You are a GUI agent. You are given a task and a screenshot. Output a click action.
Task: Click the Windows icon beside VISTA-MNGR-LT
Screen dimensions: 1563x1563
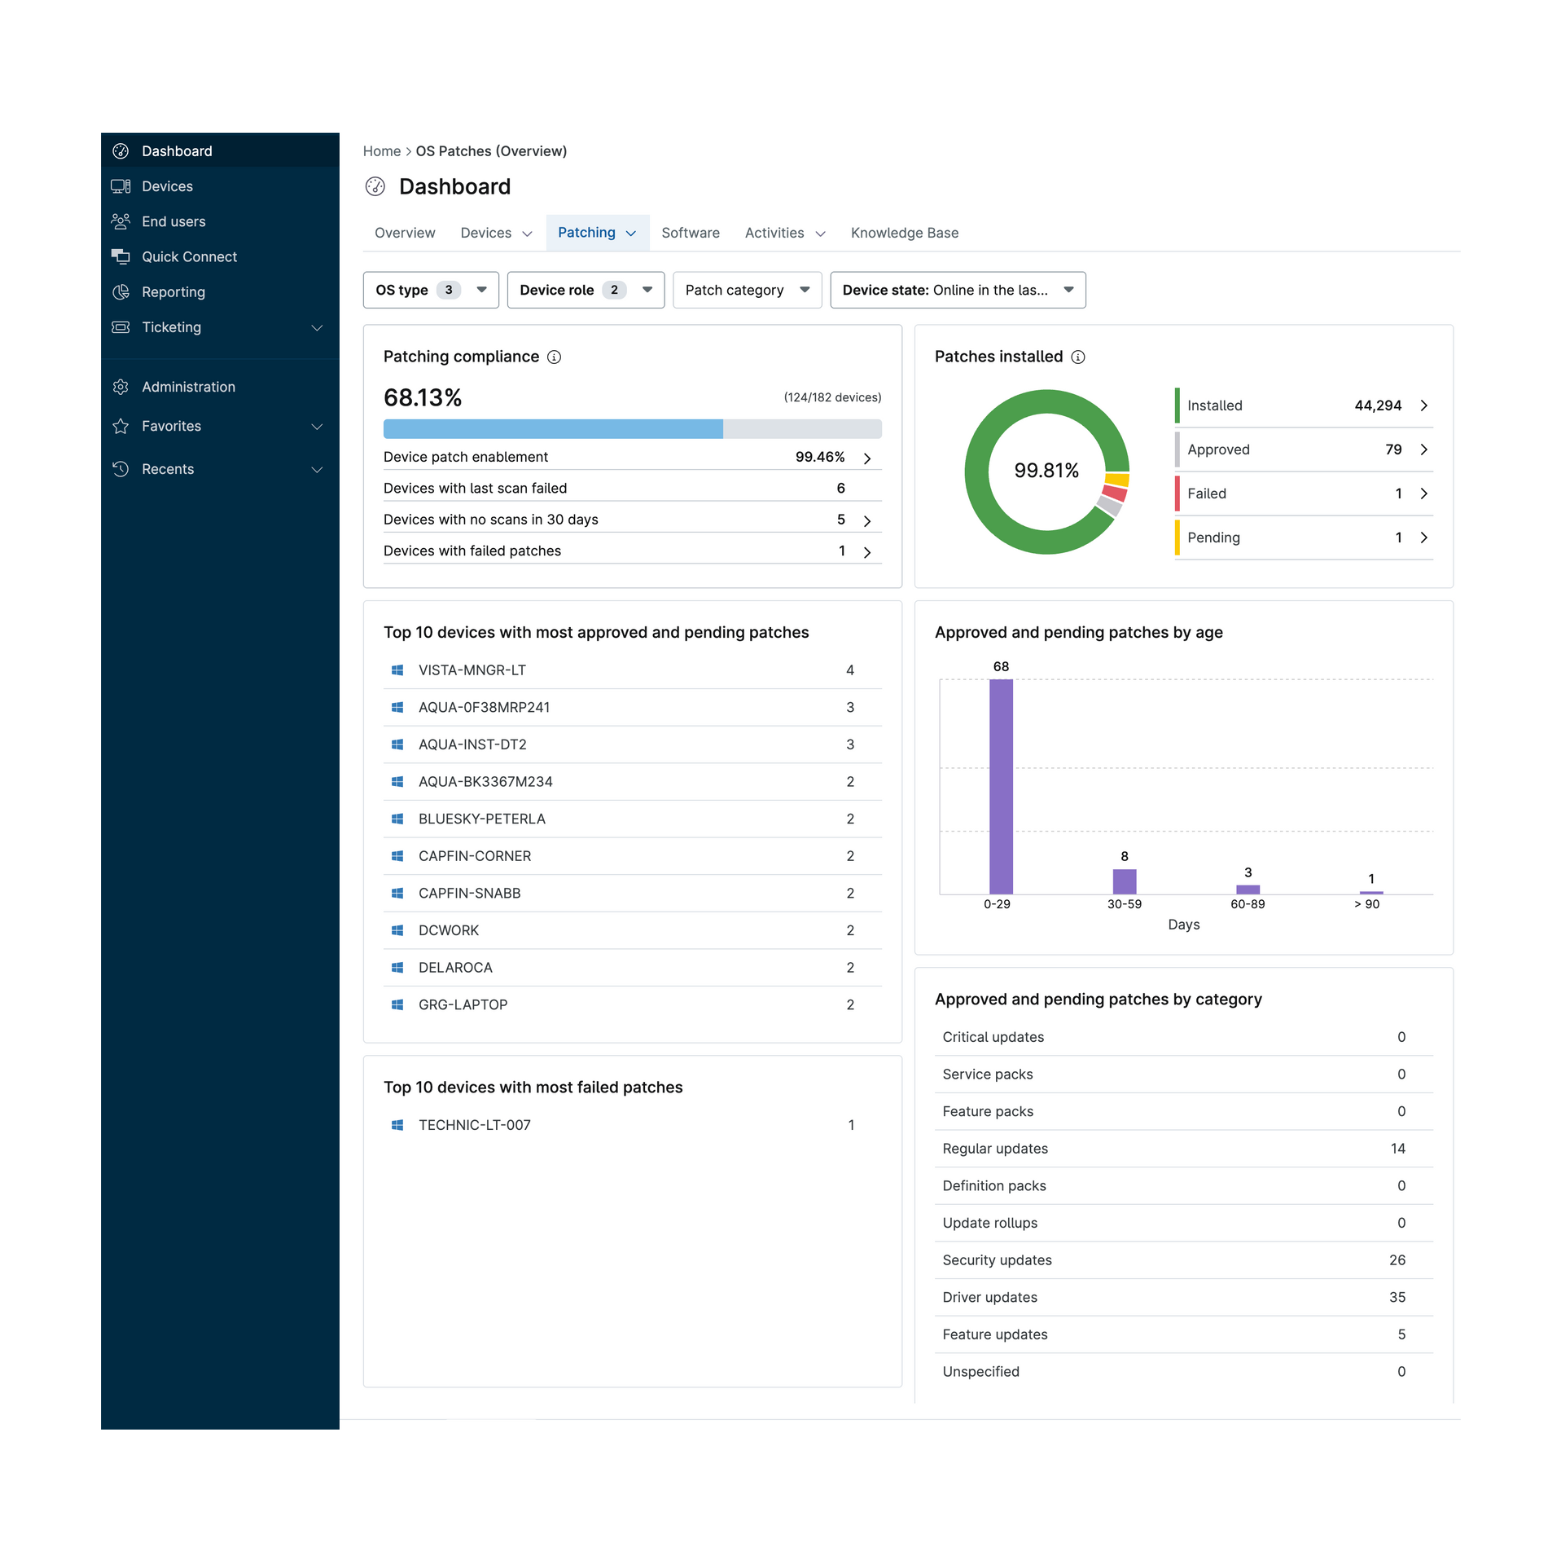pyautogui.click(x=396, y=670)
